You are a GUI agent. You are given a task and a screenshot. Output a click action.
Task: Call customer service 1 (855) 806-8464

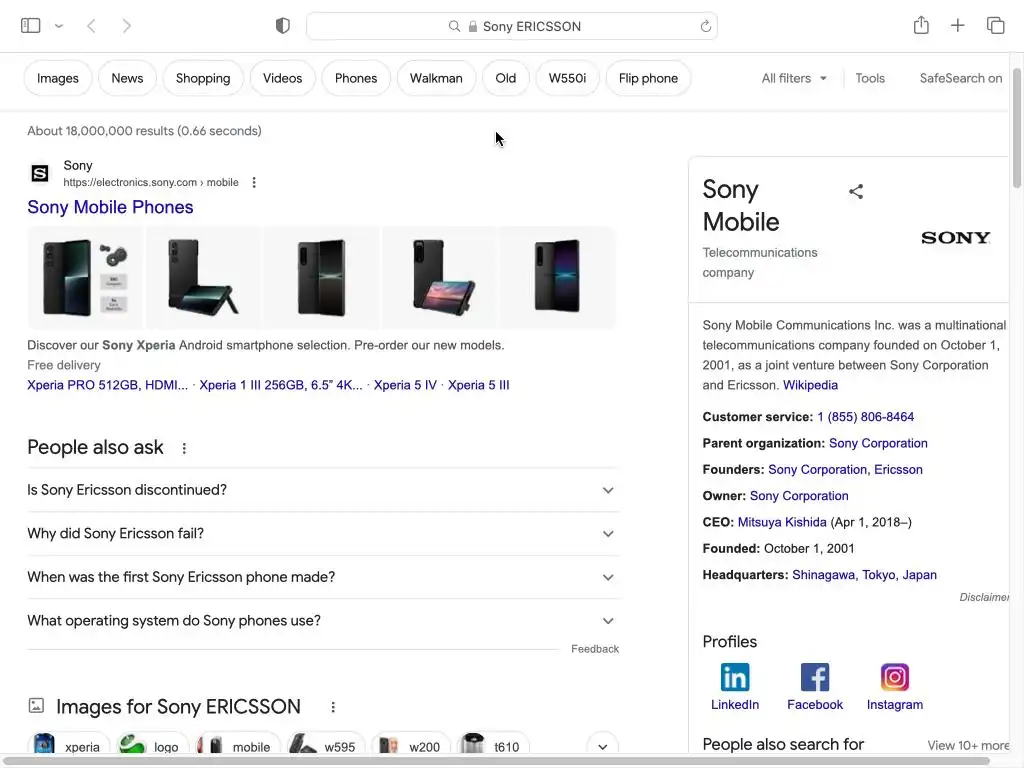[x=865, y=417]
